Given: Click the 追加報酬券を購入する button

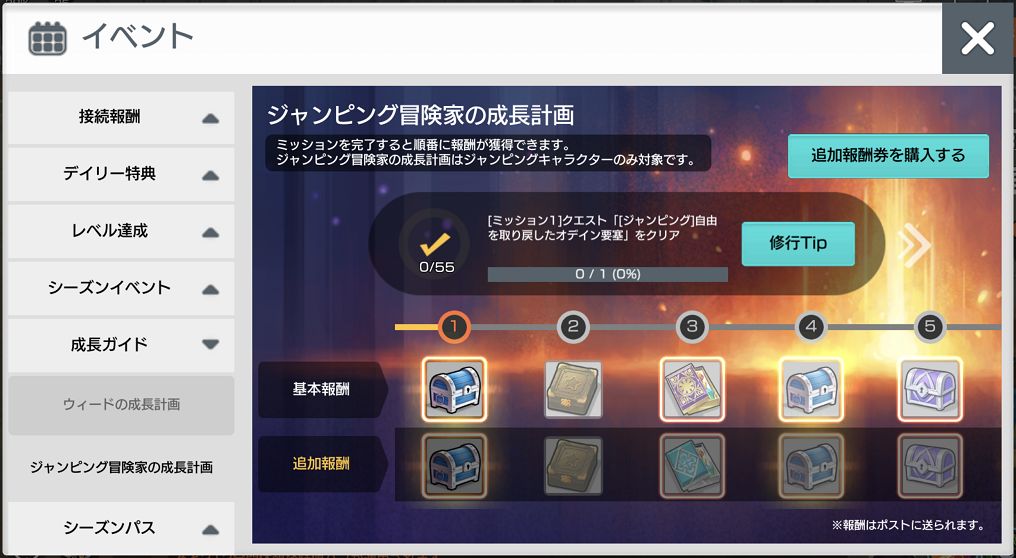Looking at the screenshot, I should click(888, 156).
